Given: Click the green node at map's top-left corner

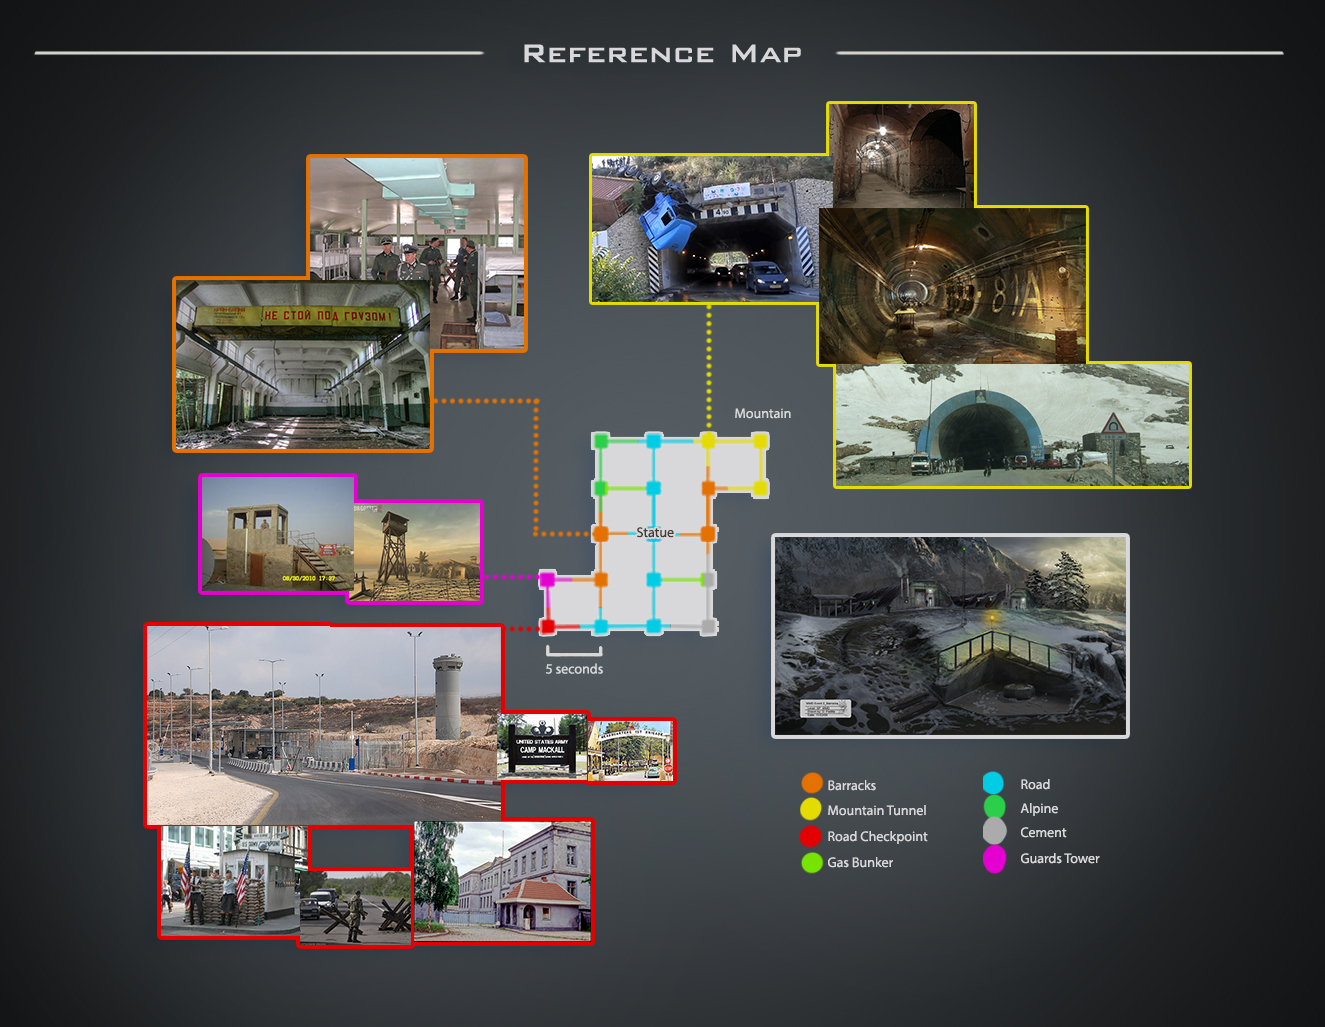Looking at the screenshot, I should (x=600, y=441).
